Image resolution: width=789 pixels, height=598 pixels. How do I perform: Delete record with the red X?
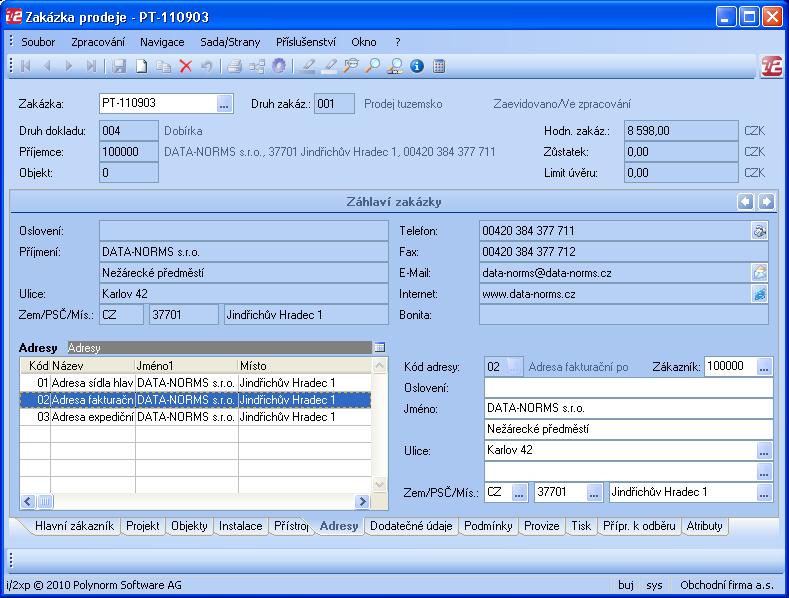(186, 66)
